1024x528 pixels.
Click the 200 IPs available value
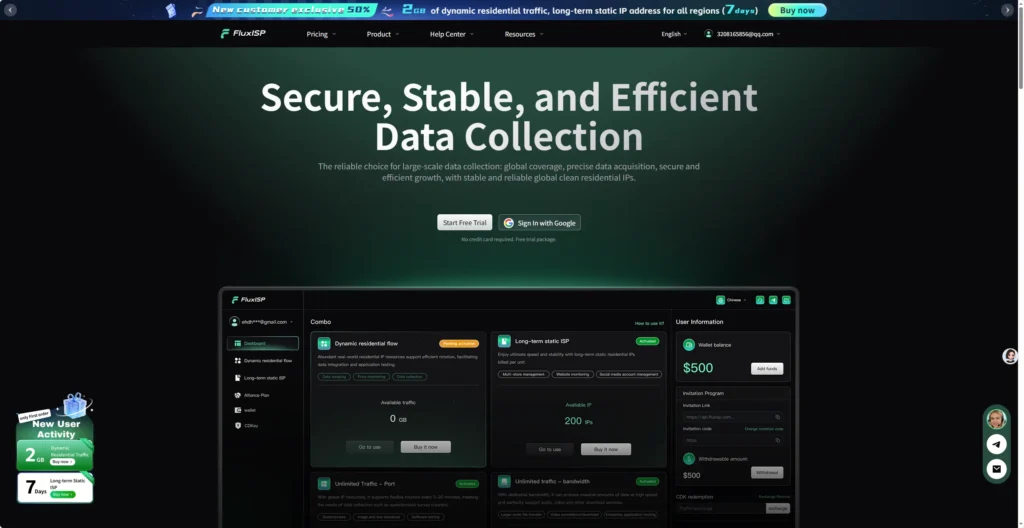[x=579, y=421]
